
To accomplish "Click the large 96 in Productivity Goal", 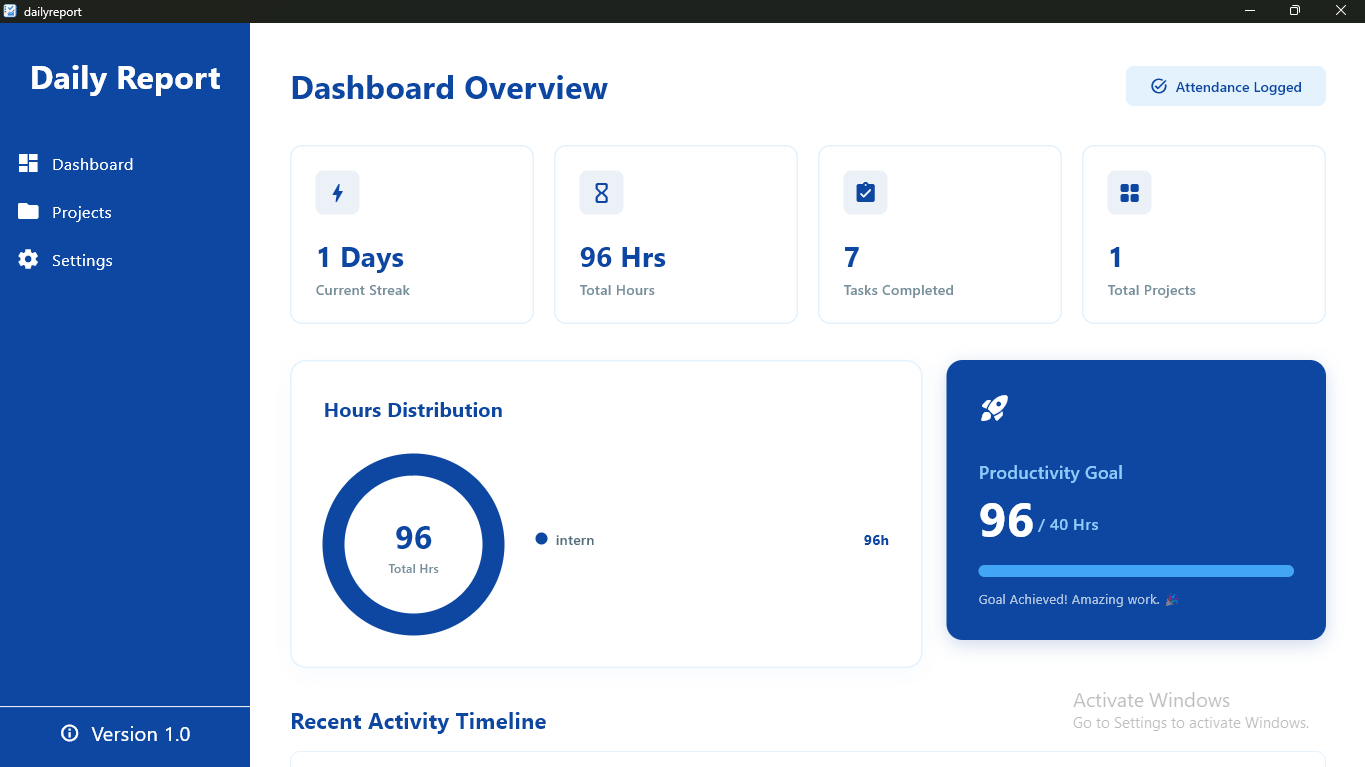I will click(x=1006, y=521).
